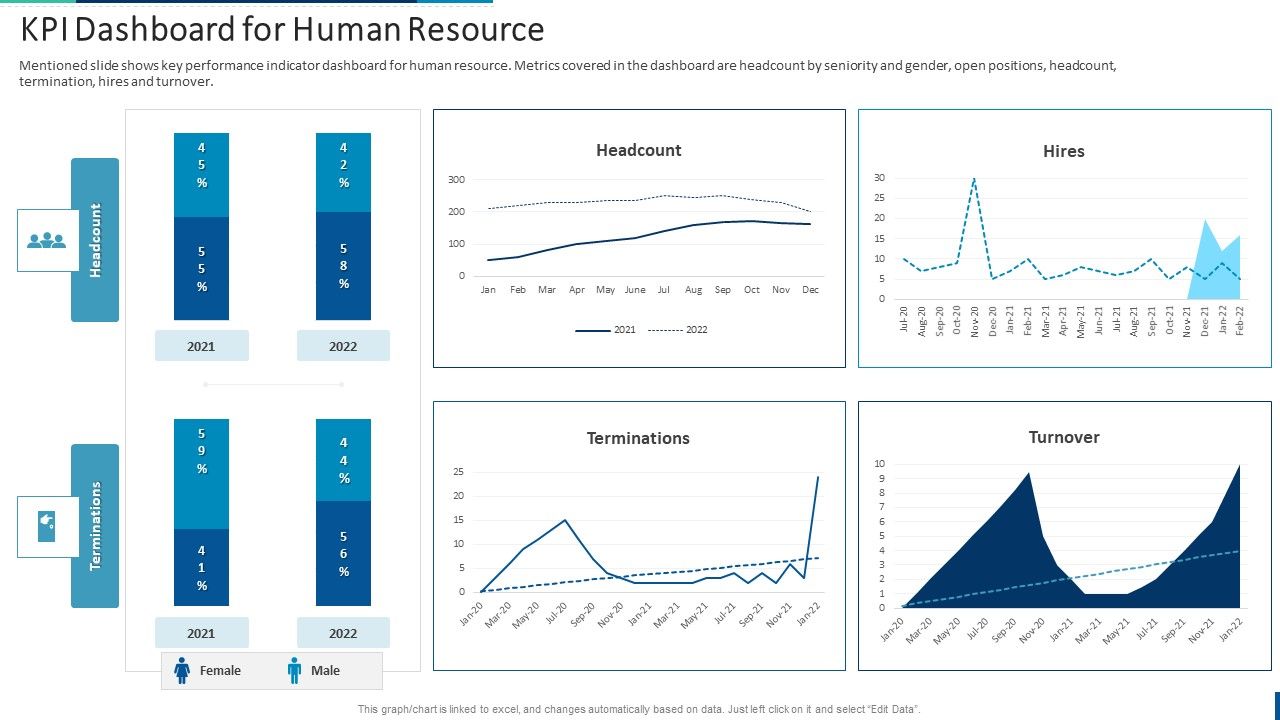Click the 300 value on Headcount chart axis

tap(456, 180)
